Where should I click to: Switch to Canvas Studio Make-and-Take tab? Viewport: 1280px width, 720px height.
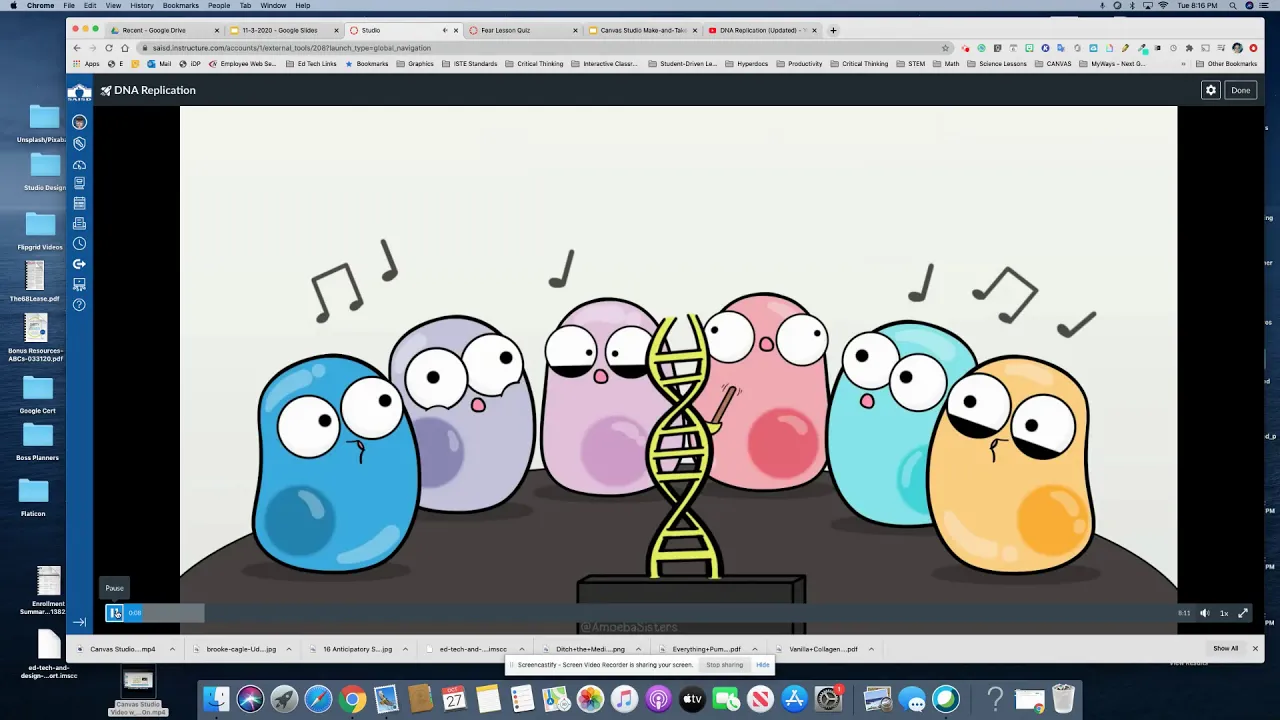coord(642,30)
